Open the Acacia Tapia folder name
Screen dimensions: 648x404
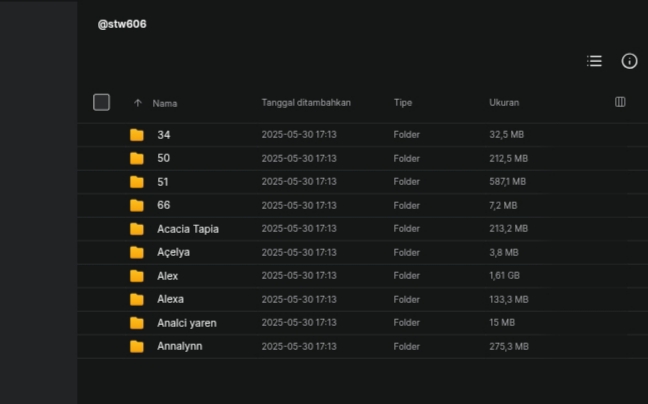[x=188, y=229]
